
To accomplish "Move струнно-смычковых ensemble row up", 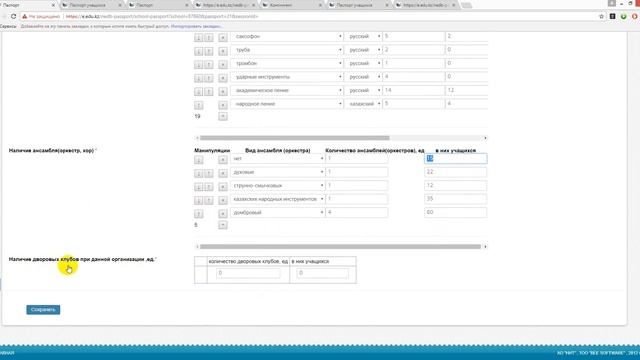I will tap(209, 187).
